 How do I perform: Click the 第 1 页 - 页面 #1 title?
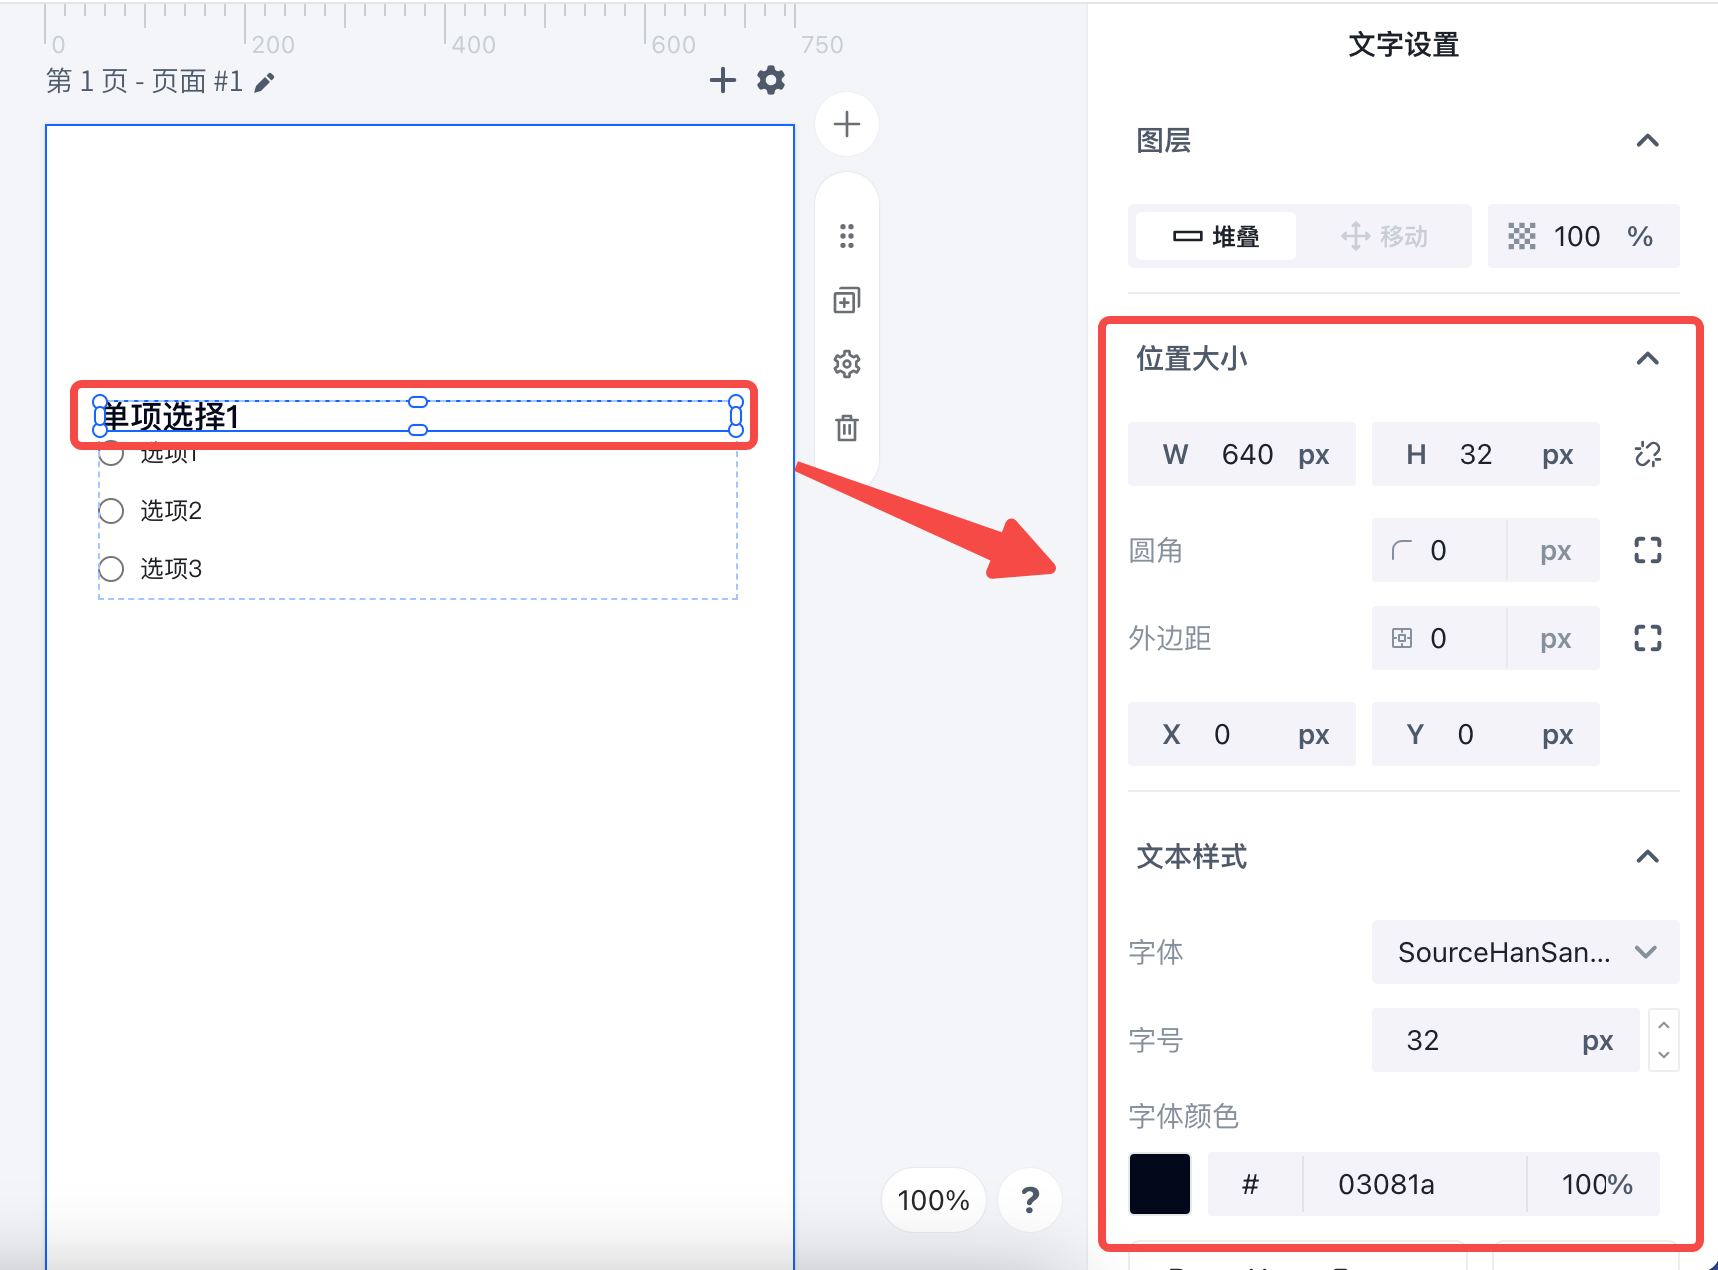(145, 81)
